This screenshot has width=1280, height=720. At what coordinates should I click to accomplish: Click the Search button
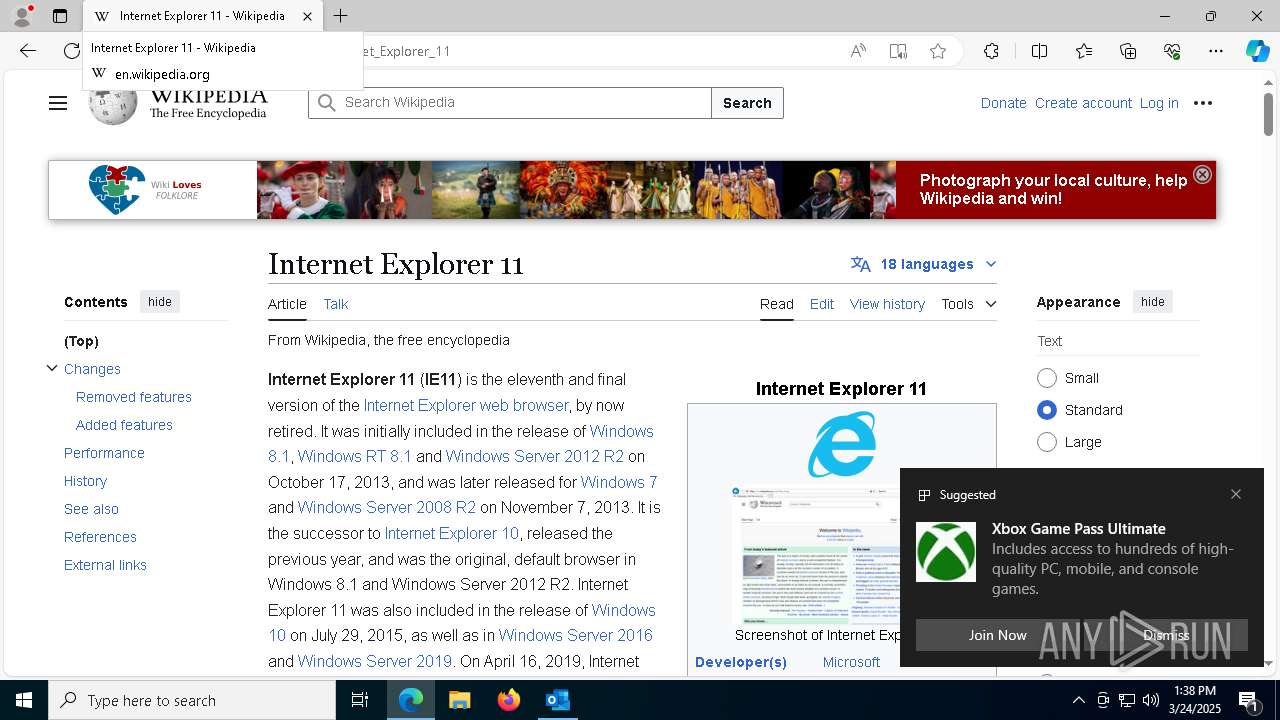tap(747, 103)
